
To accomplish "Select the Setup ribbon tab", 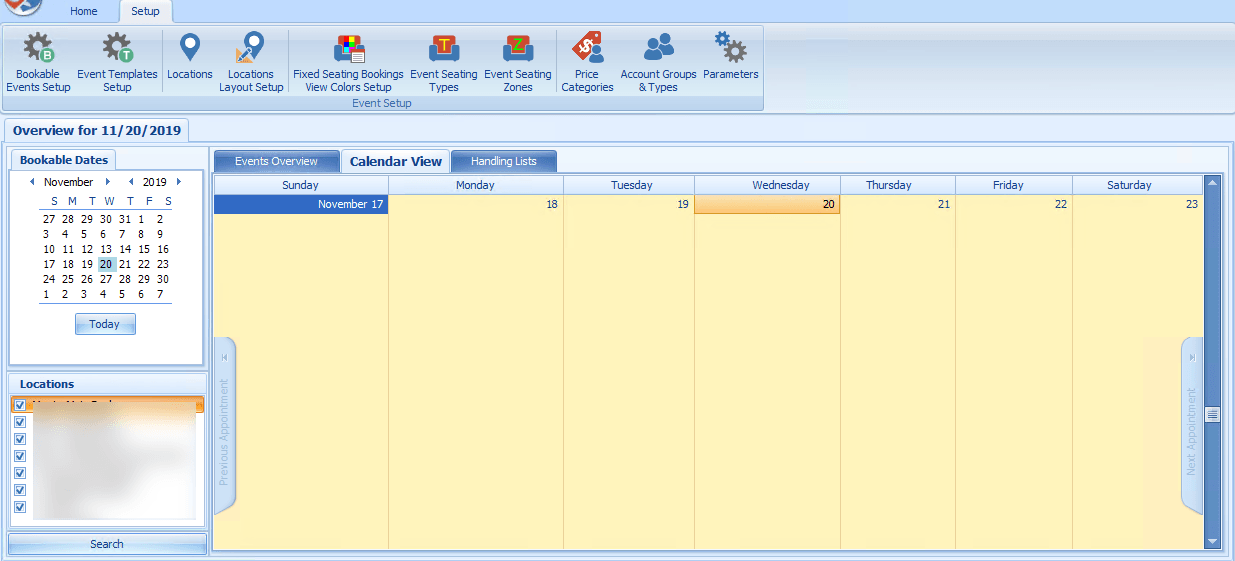I will click(x=145, y=12).
